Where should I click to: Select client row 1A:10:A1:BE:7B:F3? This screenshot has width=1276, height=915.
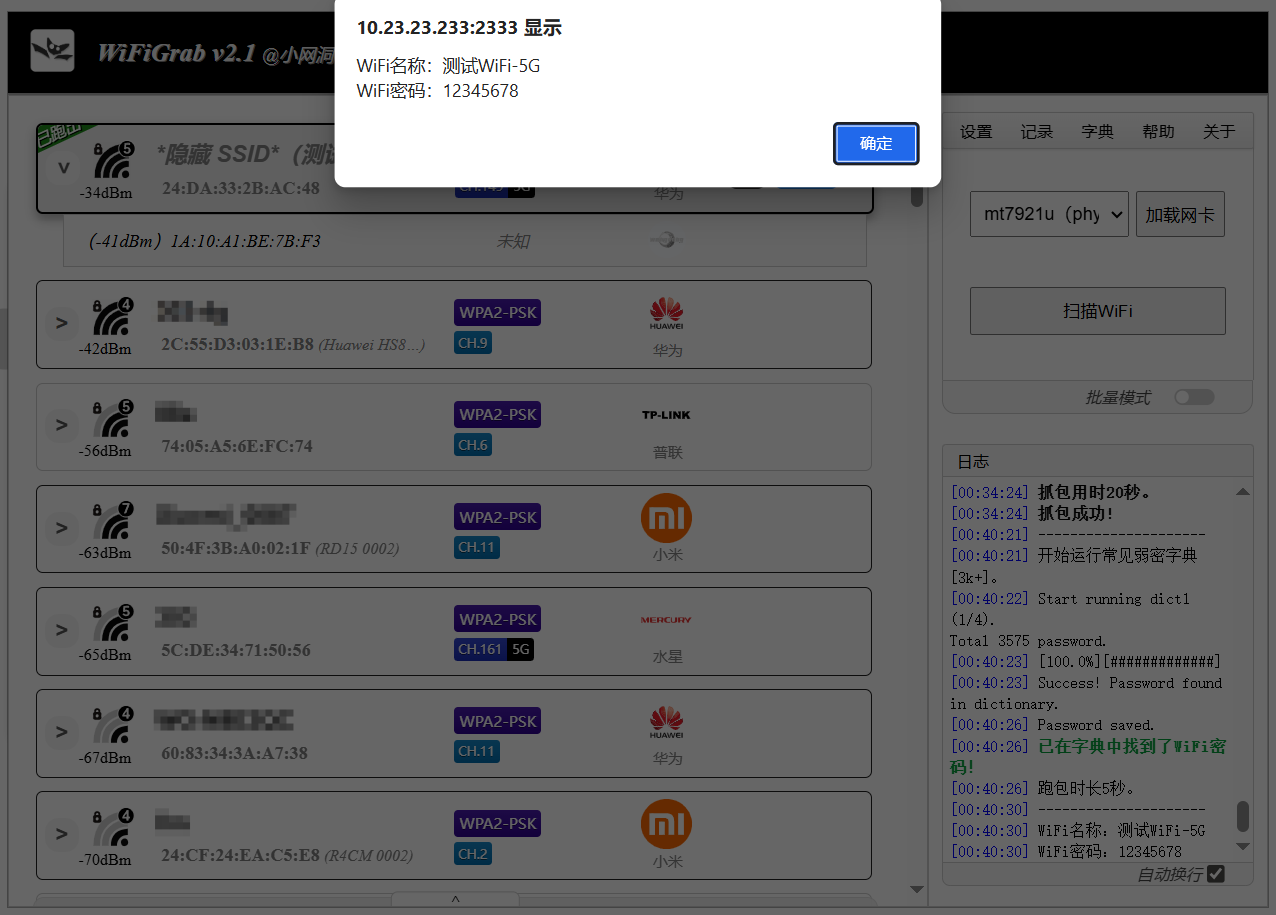[x=465, y=241]
